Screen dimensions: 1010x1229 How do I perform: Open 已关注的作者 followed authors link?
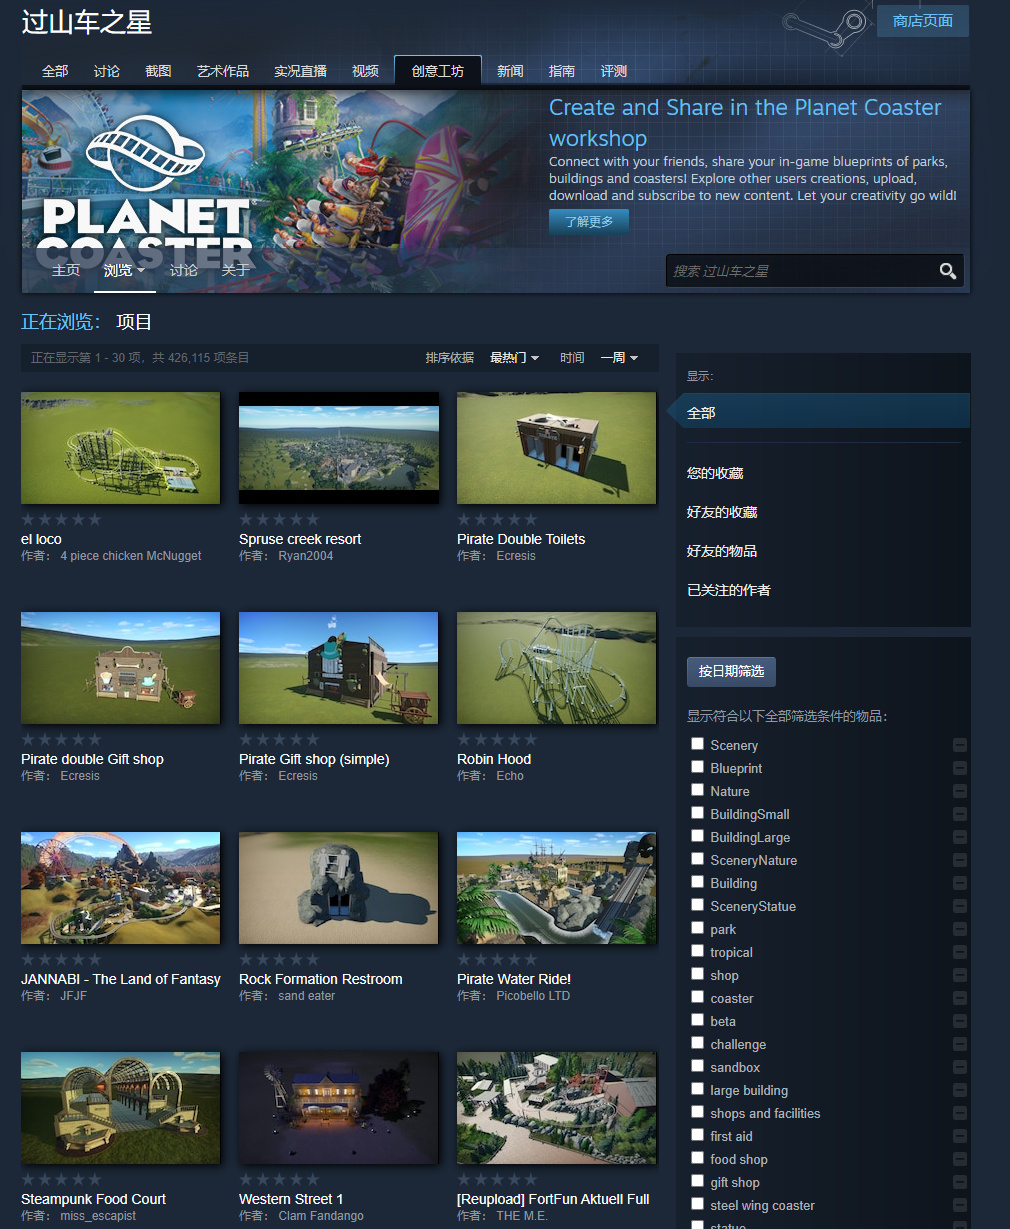pyautogui.click(x=729, y=590)
